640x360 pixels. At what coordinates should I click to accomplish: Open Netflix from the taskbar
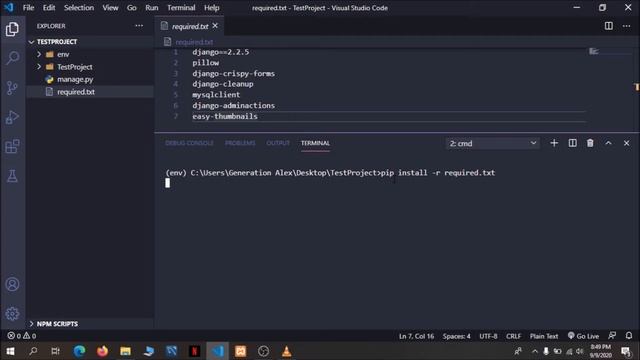tap(194, 351)
